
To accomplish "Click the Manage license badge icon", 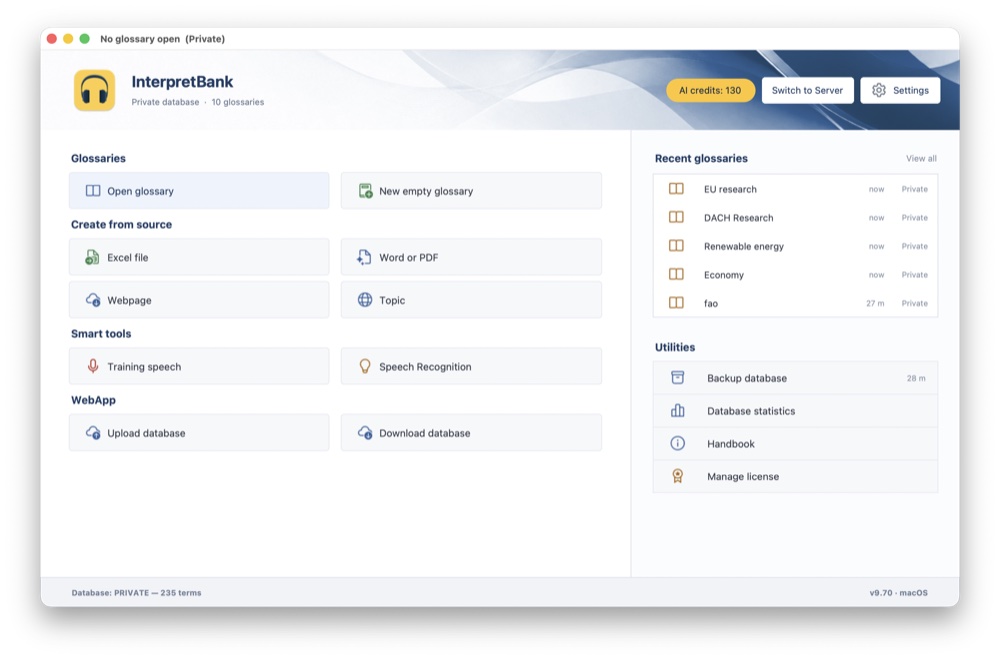I will click(x=678, y=476).
